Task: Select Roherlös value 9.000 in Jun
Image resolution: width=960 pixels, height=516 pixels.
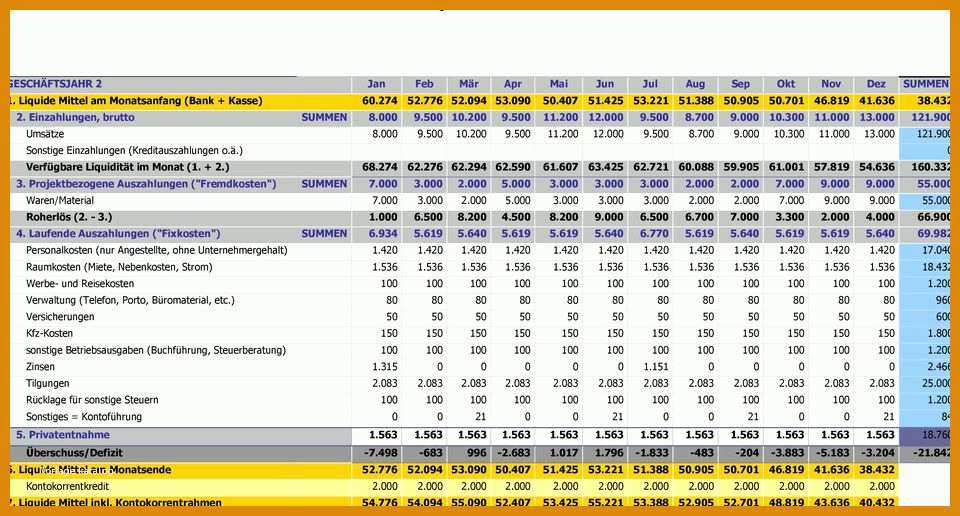Action: (x=609, y=217)
